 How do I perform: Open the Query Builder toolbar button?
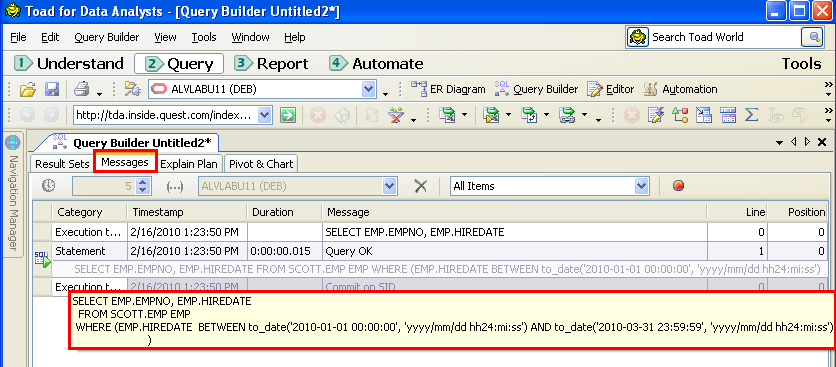tap(536, 89)
